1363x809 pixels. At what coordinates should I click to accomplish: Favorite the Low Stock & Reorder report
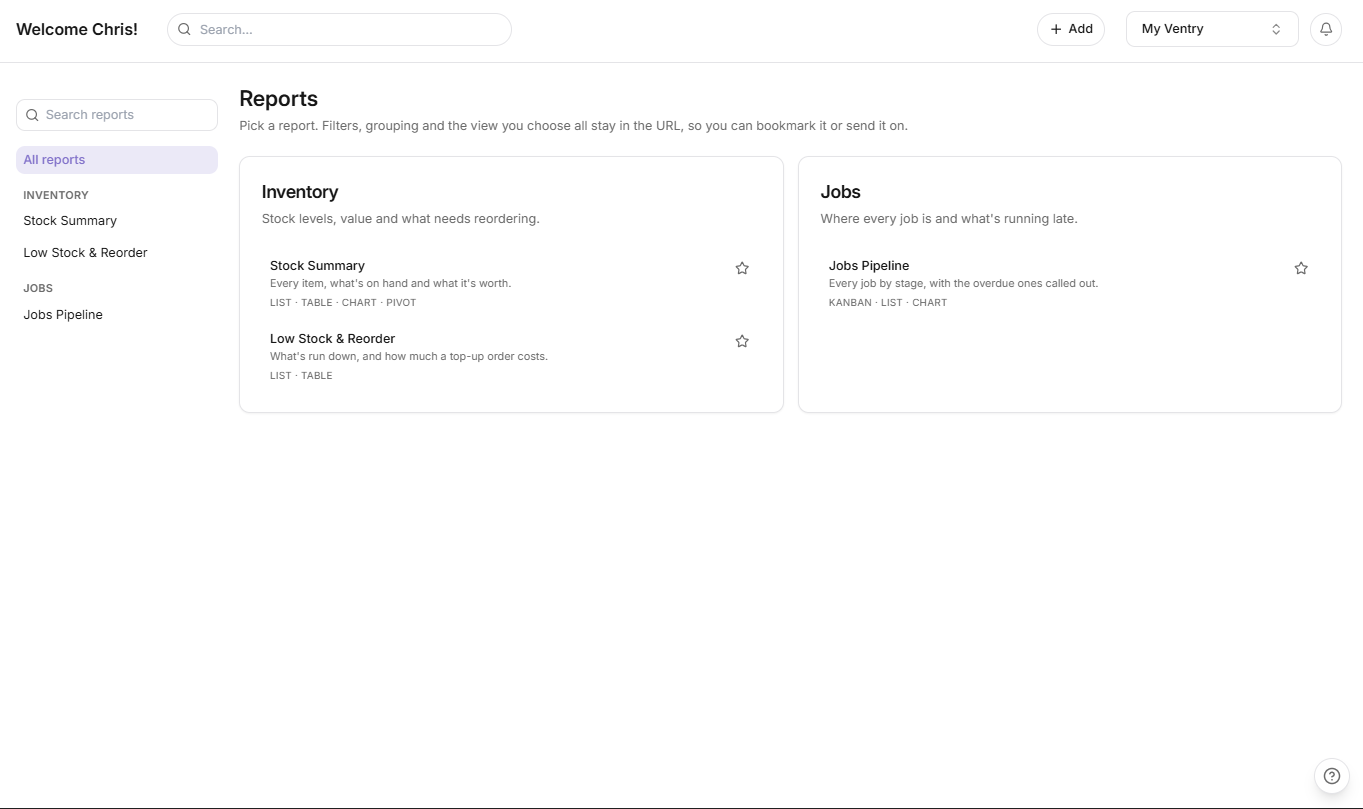742,341
